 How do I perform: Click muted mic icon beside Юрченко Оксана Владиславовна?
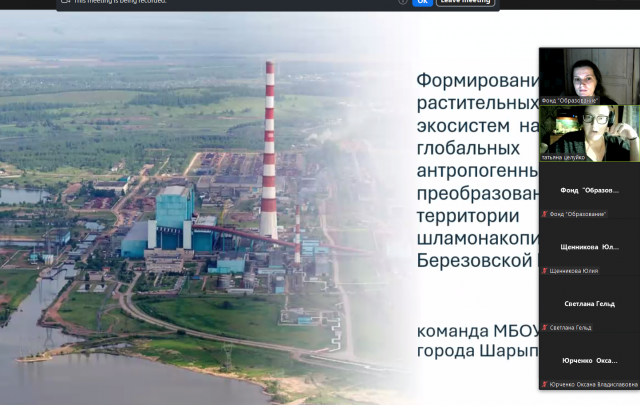[x=544, y=385]
